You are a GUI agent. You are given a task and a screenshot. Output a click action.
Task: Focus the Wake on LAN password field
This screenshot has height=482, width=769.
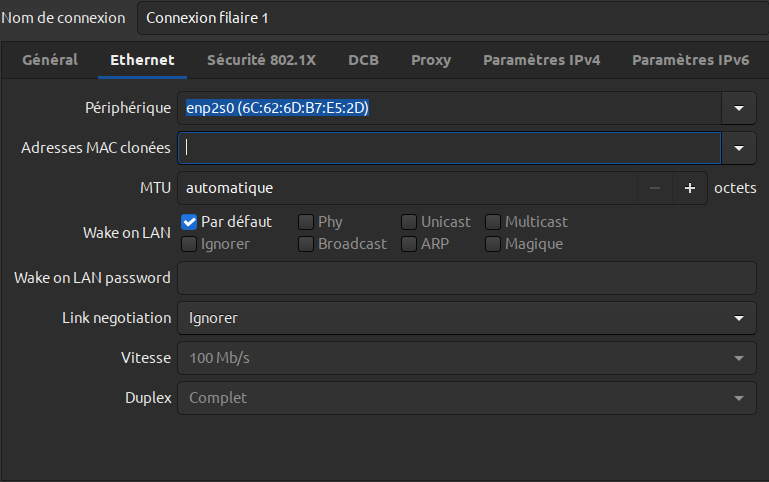point(466,278)
